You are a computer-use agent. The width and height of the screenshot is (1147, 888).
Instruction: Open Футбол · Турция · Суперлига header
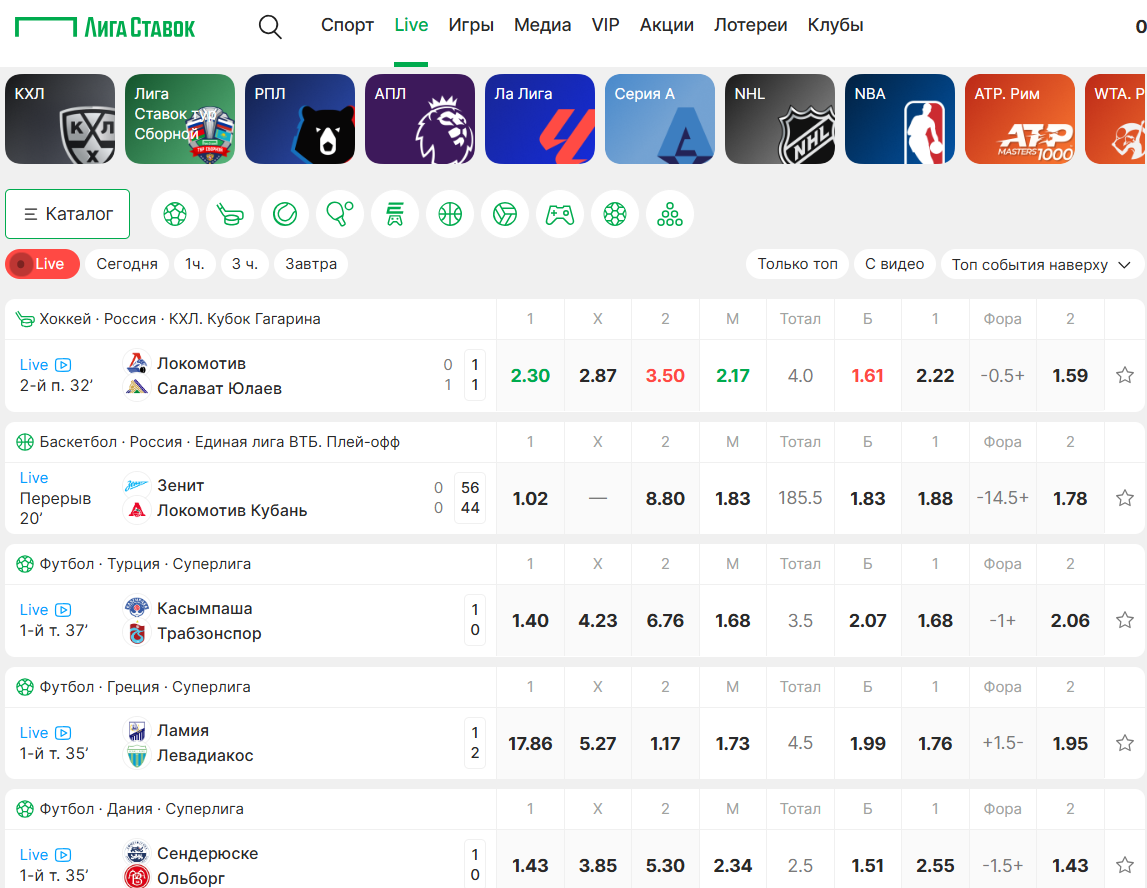point(145,564)
